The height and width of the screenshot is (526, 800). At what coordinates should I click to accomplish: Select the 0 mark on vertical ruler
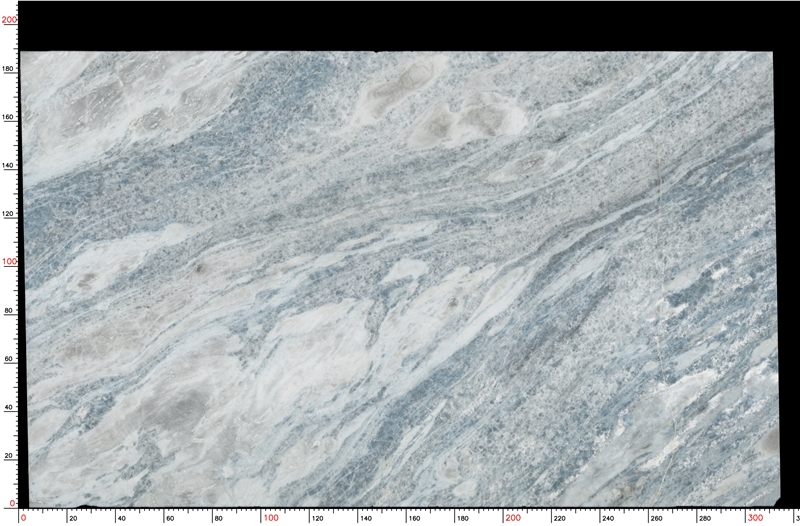(x=13, y=504)
